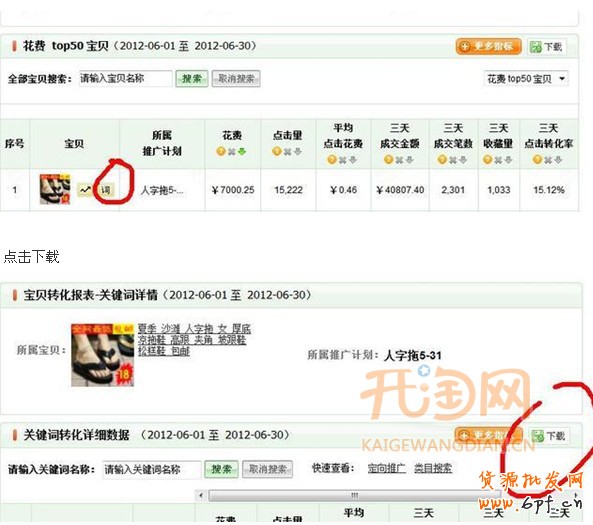Click 更多指标 in 关键词转化详细数据 section
The width and height of the screenshot is (593, 525).
488,435
